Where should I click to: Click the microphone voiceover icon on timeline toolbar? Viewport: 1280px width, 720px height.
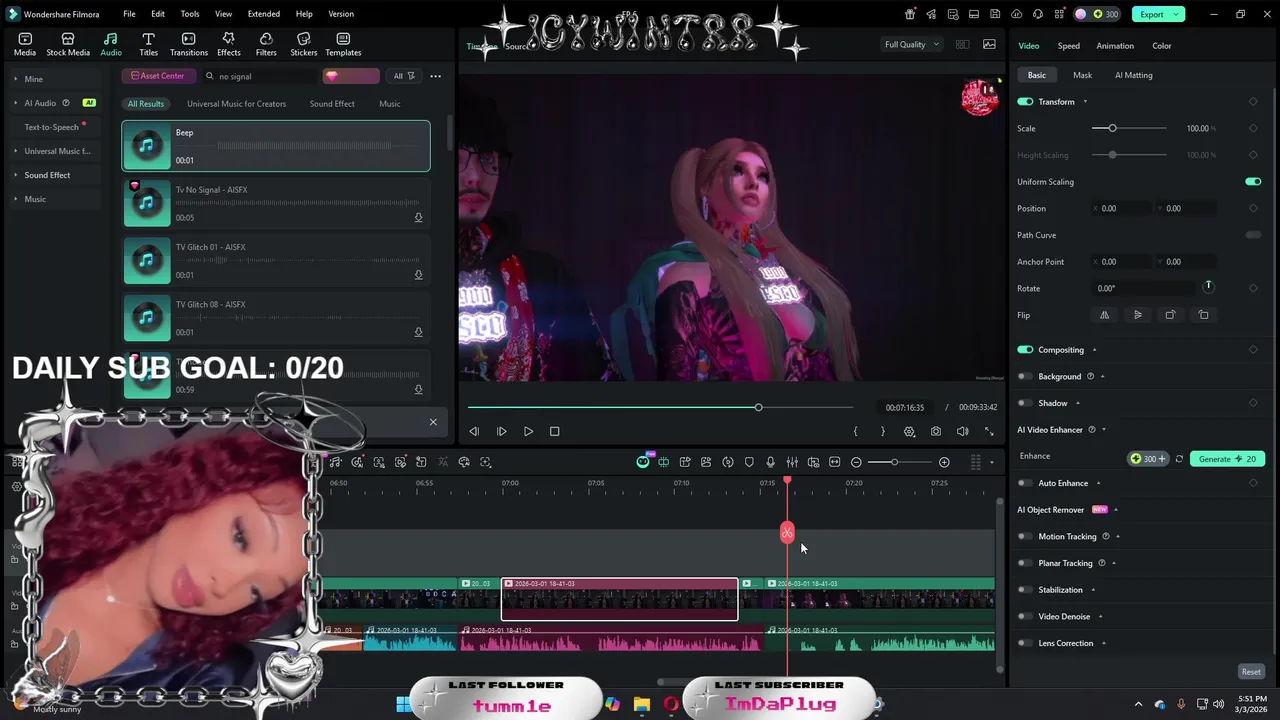[x=770, y=462]
